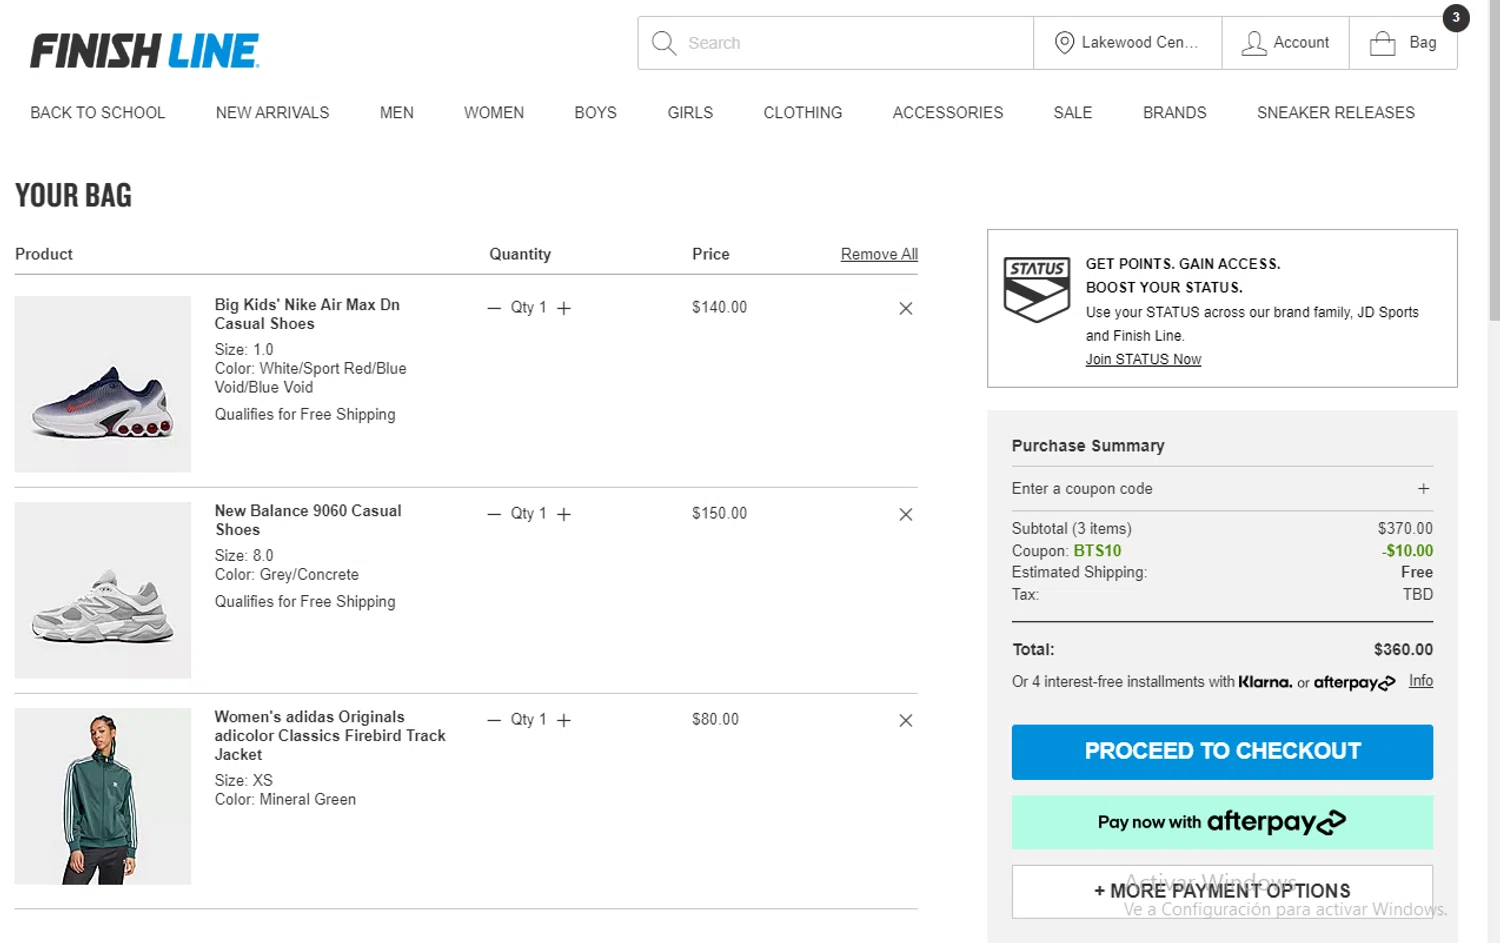The width and height of the screenshot is (1500, 943).
Task: Decrease quantity of New Balance 9060
Action: point(494,514)
